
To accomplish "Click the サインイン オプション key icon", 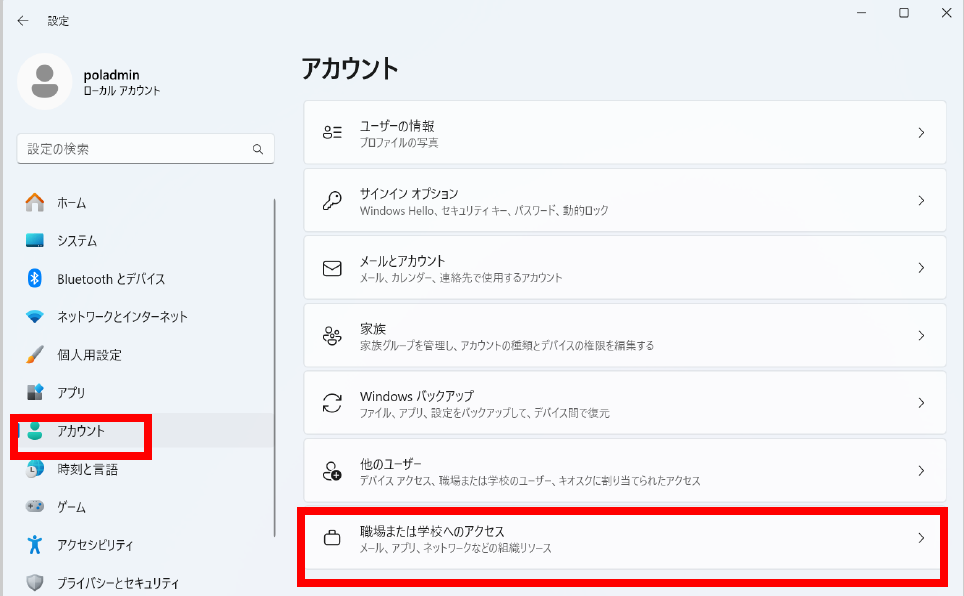I will (332, 201).
